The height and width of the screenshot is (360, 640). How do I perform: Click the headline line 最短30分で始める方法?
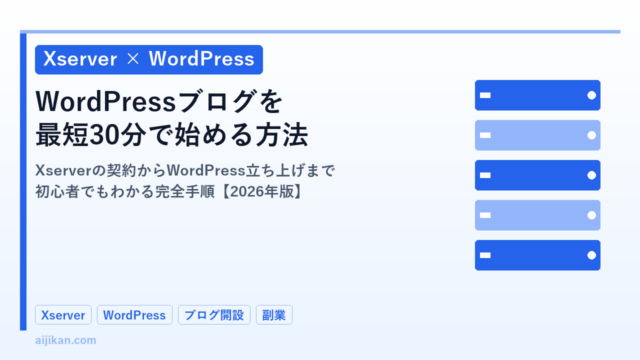pos(172,135)
